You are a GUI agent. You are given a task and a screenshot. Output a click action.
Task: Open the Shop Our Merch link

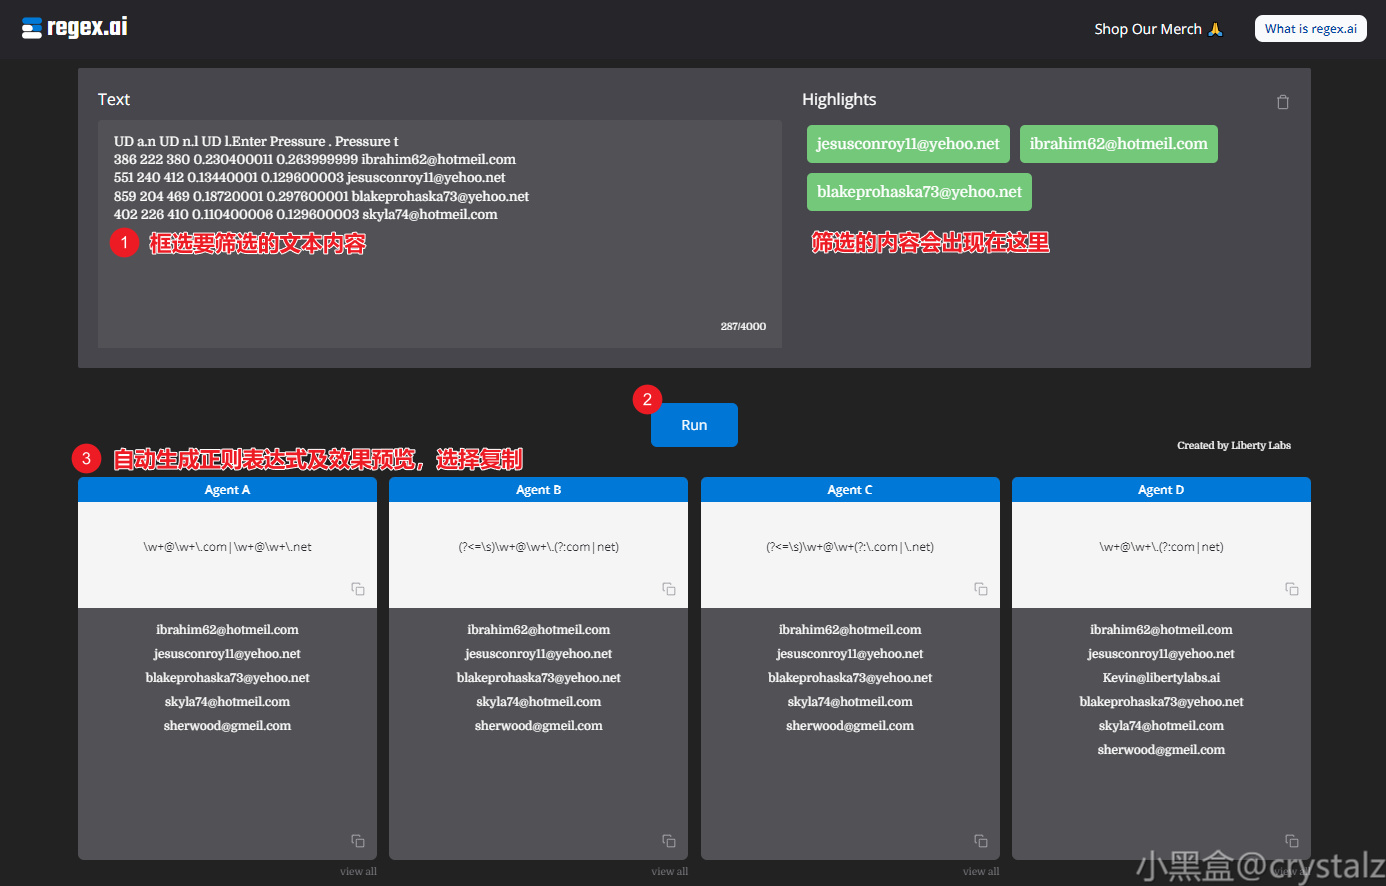(1158, 29)
